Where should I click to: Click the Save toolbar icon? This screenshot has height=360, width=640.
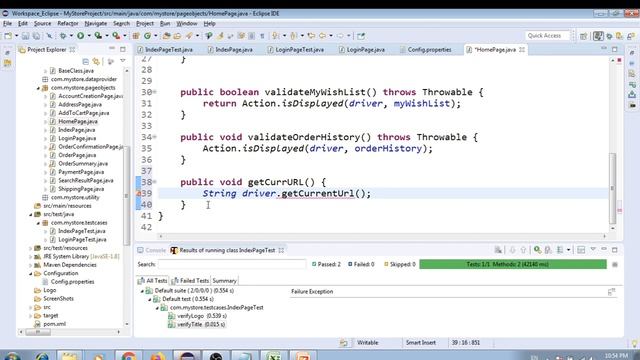pyautogui.click(x=25, y=36)
